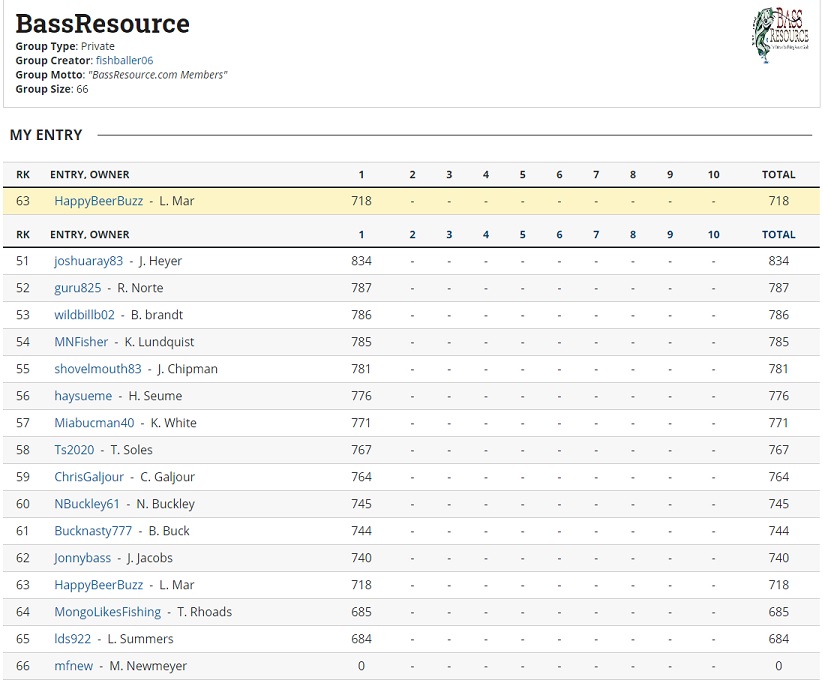The image size is (823, 685).
Task: Select shovelmouth83's total 781
Action: [778, 369]
